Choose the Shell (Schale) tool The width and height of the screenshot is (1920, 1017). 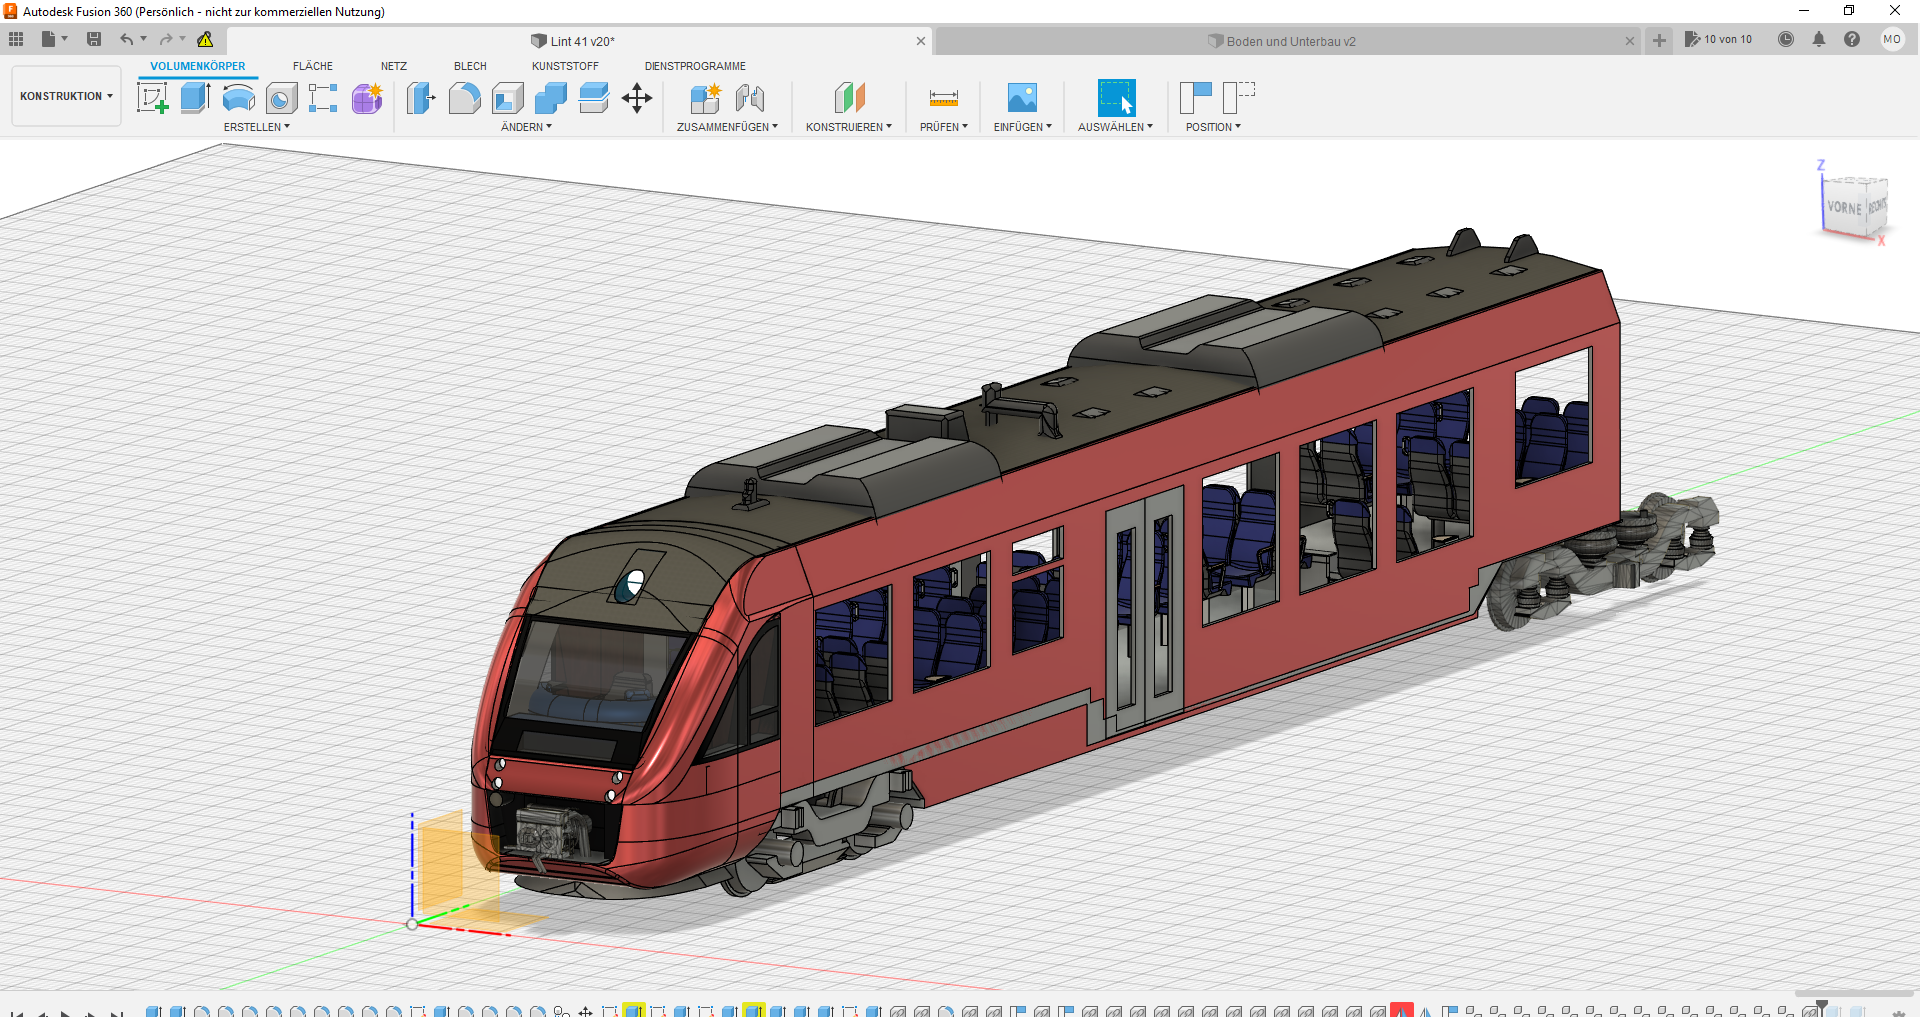[x=508, y=98]
